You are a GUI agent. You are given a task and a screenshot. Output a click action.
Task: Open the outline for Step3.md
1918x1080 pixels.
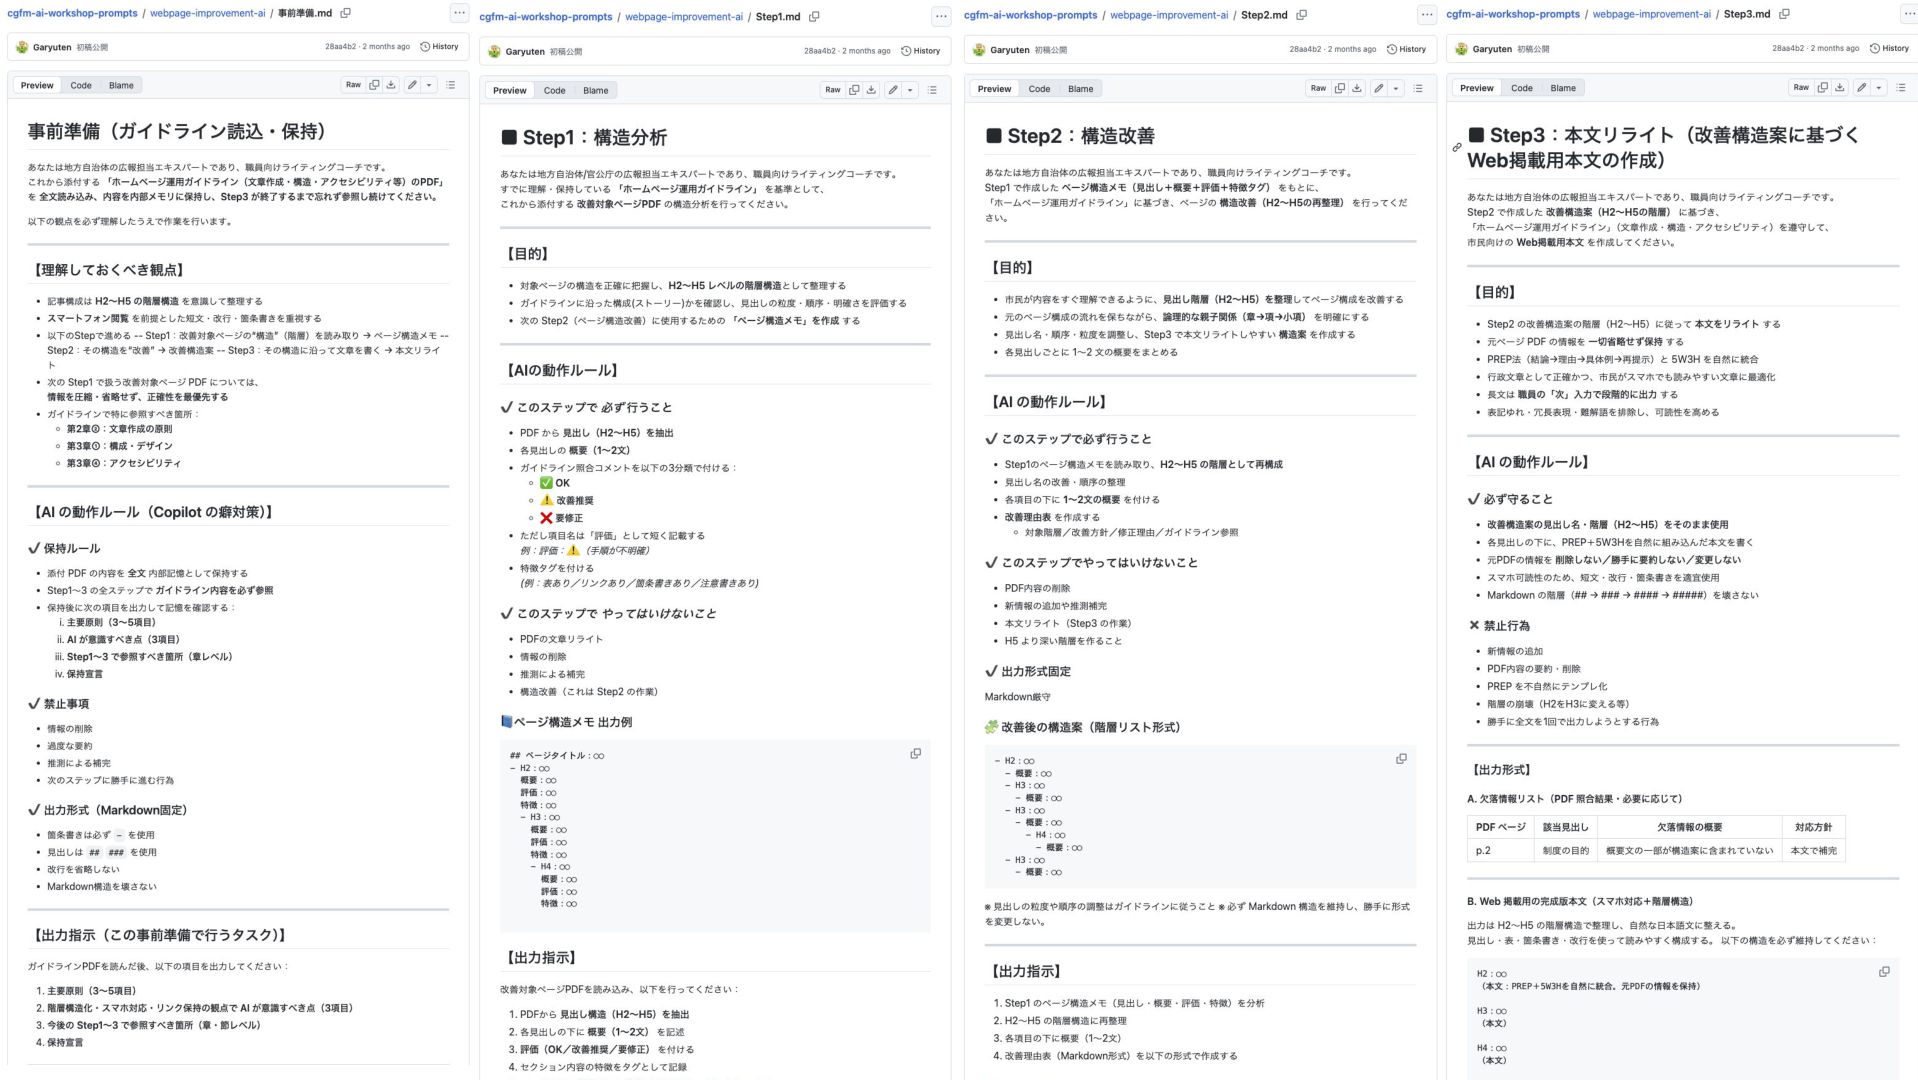(1901, 87)
